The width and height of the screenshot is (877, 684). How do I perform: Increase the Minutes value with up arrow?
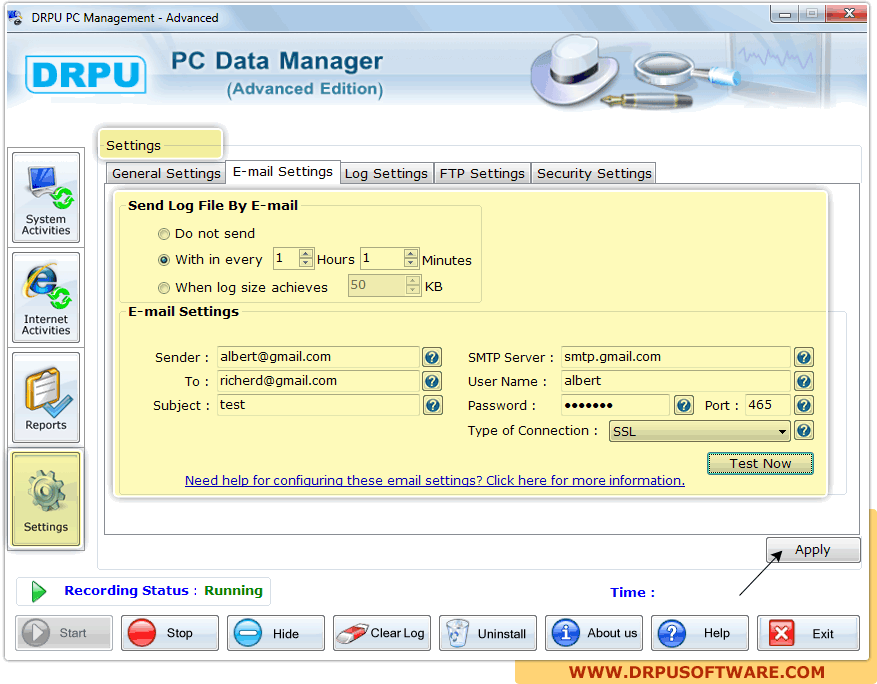click(x=411, y=254)
